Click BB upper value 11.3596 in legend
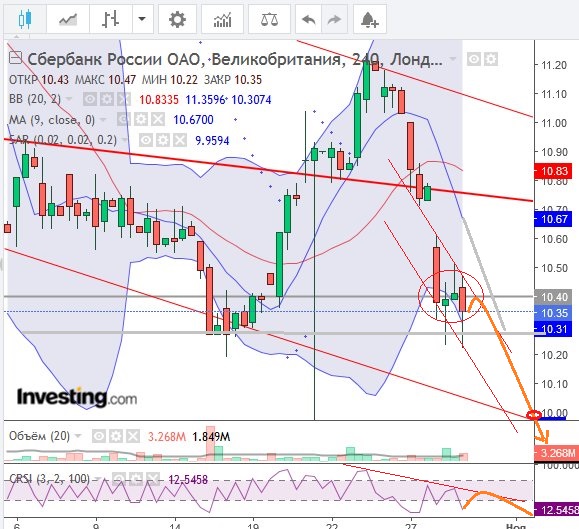This screenshot has height=529, width=579. [x=205, y=100]
